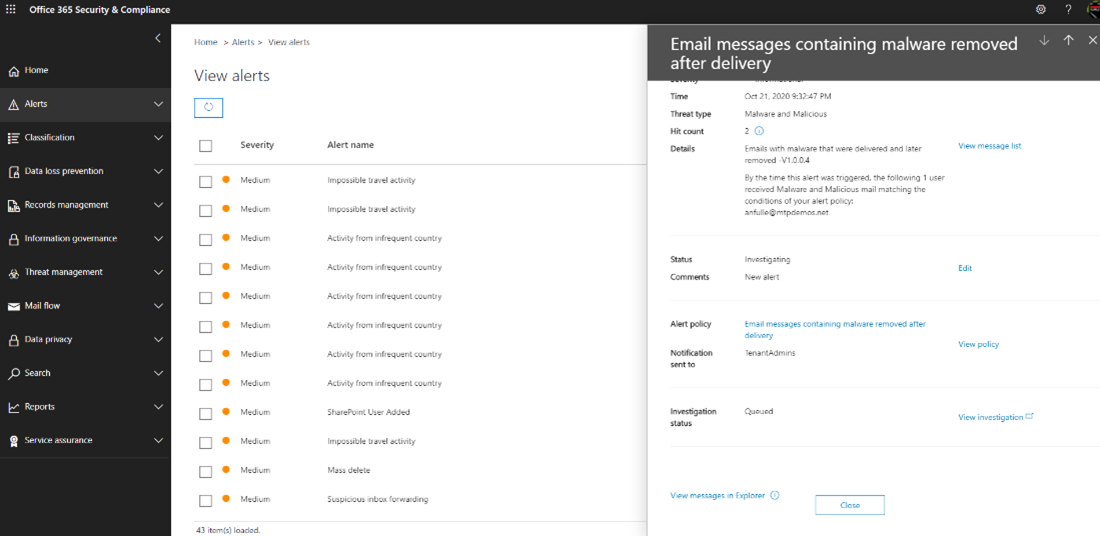Click the Mail flow envelope icon
1100x536 pixels.
tap(13, 307)
